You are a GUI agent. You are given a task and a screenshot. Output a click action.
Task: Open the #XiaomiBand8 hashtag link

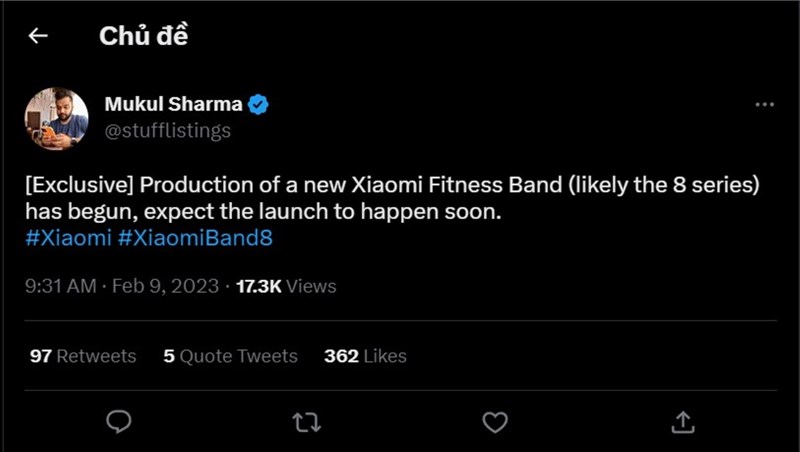195,238
